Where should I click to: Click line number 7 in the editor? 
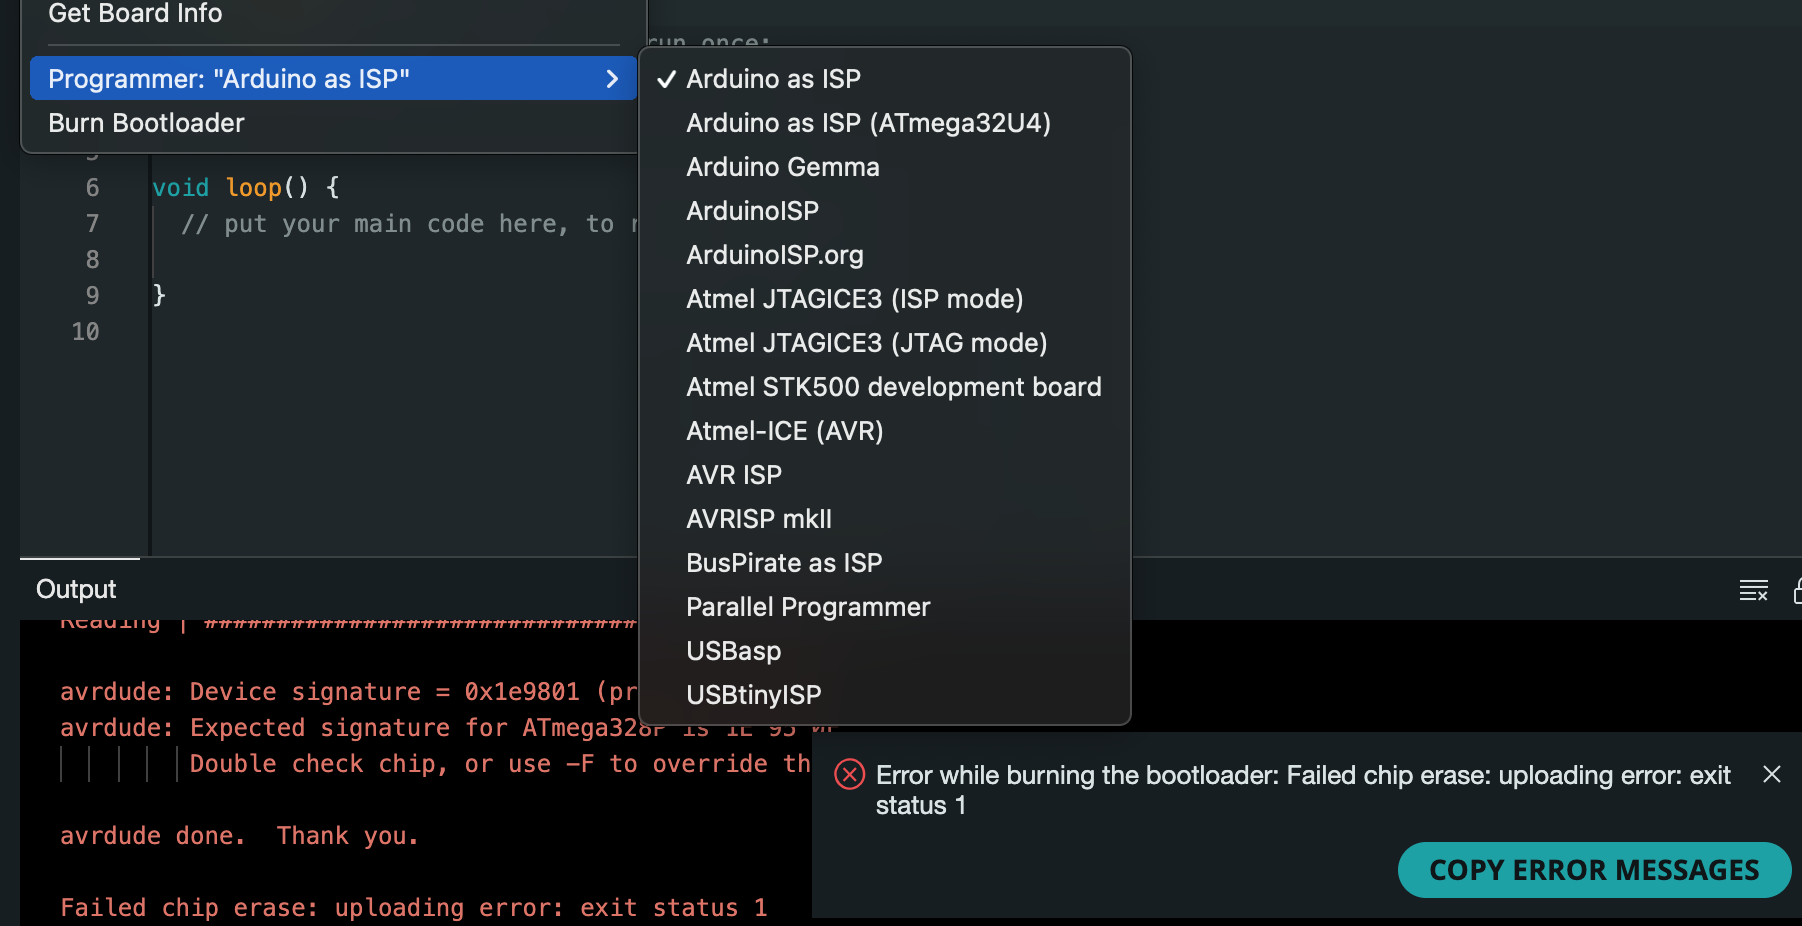(x=92, y=223)
